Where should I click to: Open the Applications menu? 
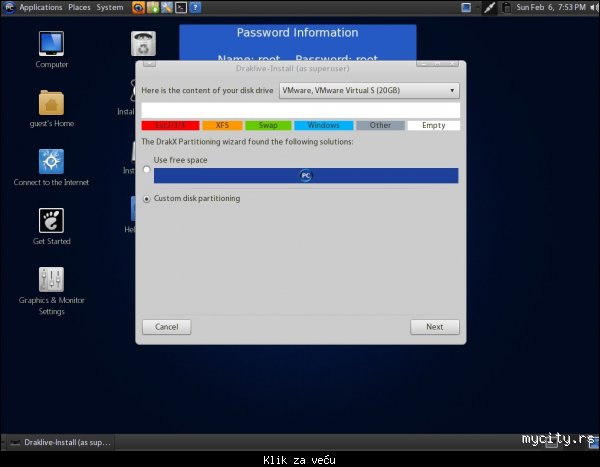tap(41, 7)
